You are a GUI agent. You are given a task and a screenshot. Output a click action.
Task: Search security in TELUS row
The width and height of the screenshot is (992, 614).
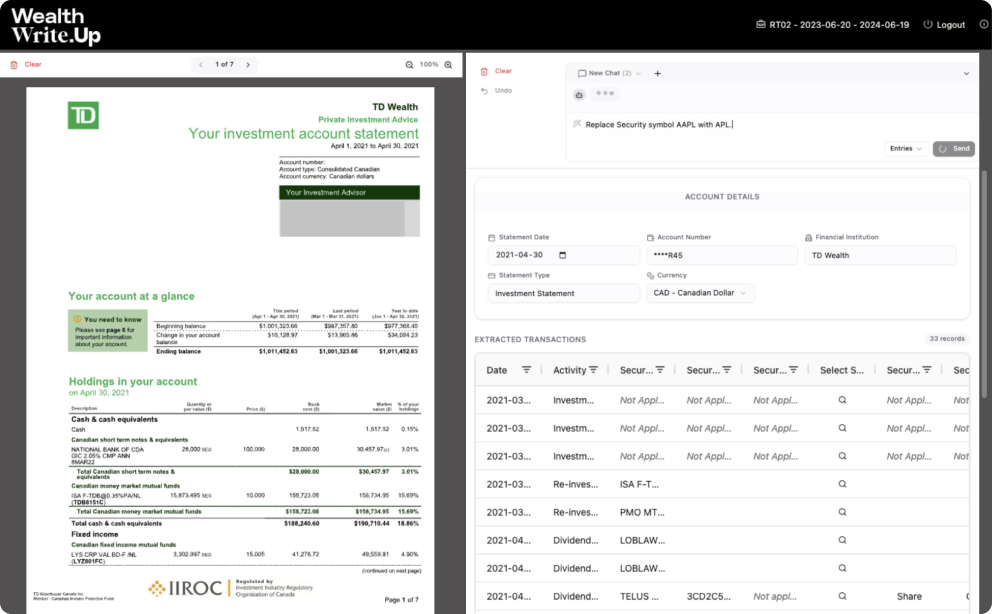[x=842, y=596]
